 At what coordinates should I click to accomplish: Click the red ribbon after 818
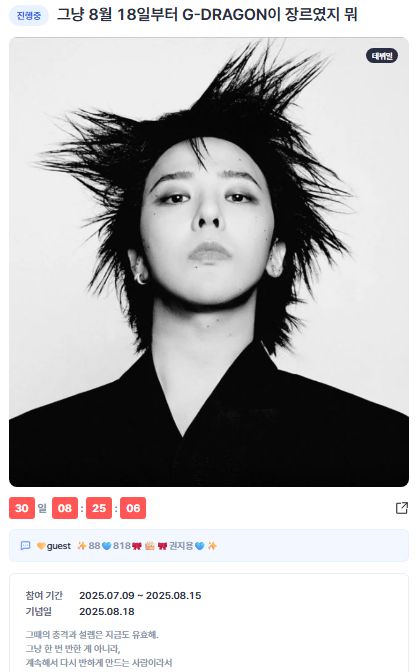(x=137, y=546)
